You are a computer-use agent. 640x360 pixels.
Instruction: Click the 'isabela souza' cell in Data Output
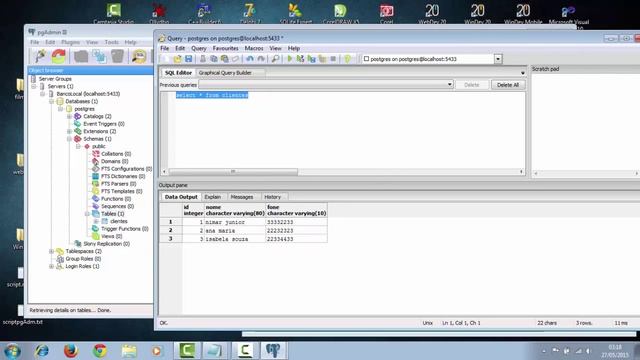coord(235,239)
